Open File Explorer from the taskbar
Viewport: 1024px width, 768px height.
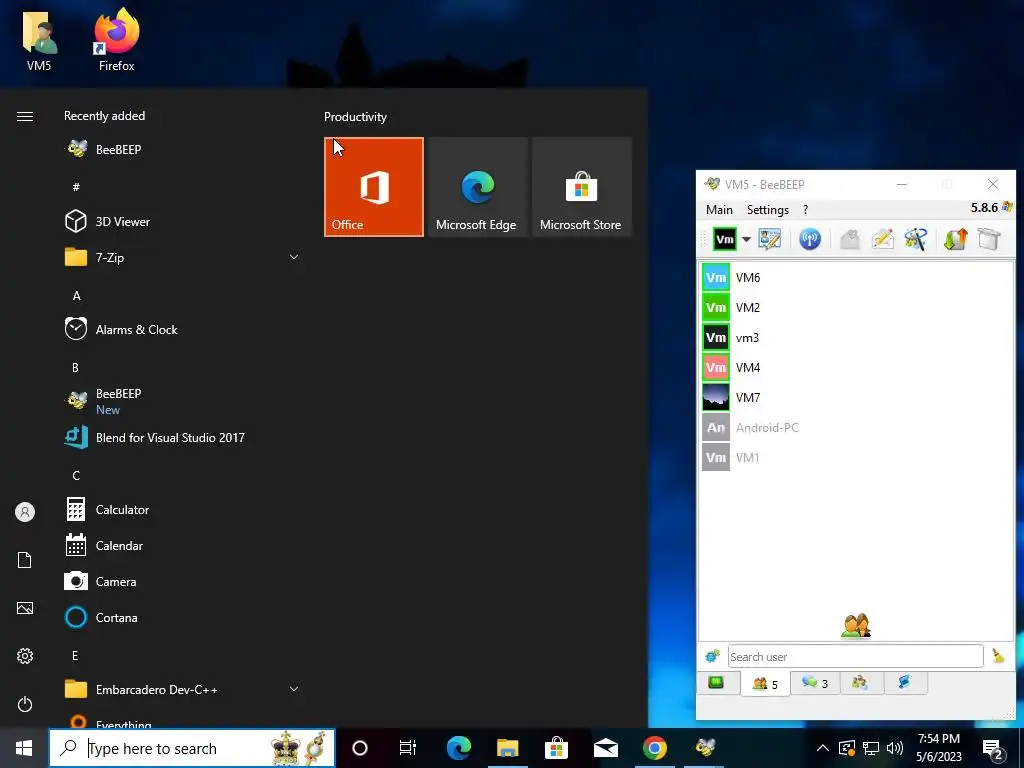coord(507,748)
